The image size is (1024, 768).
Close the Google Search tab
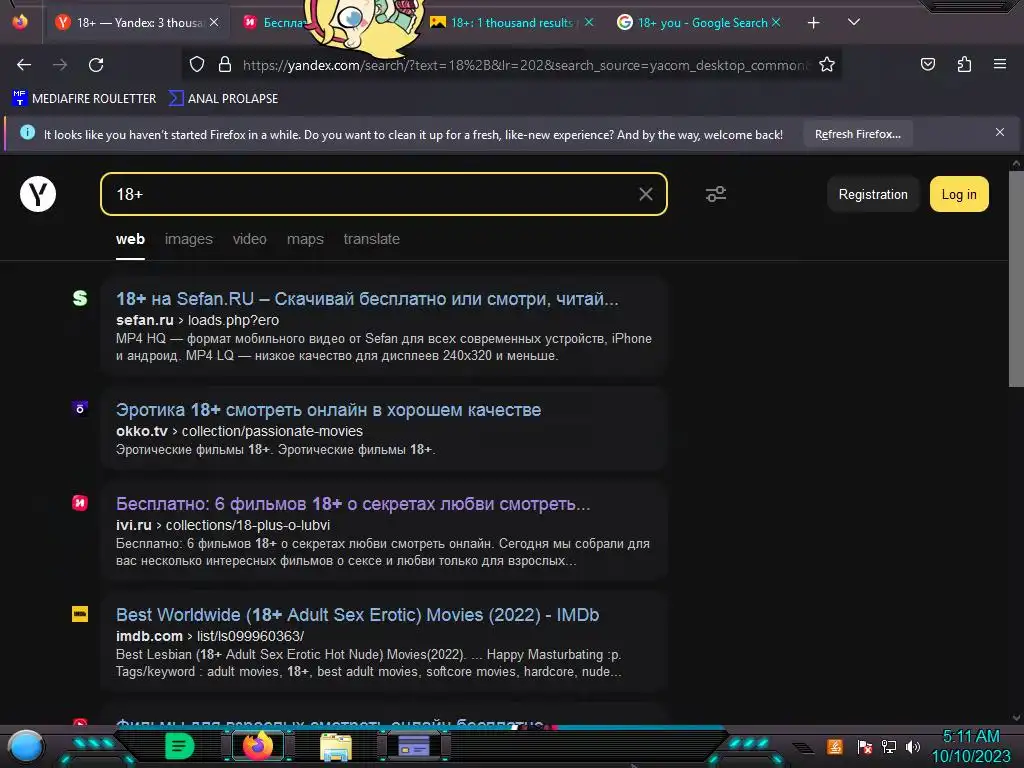pyautogui.click(x=775, y=22)
